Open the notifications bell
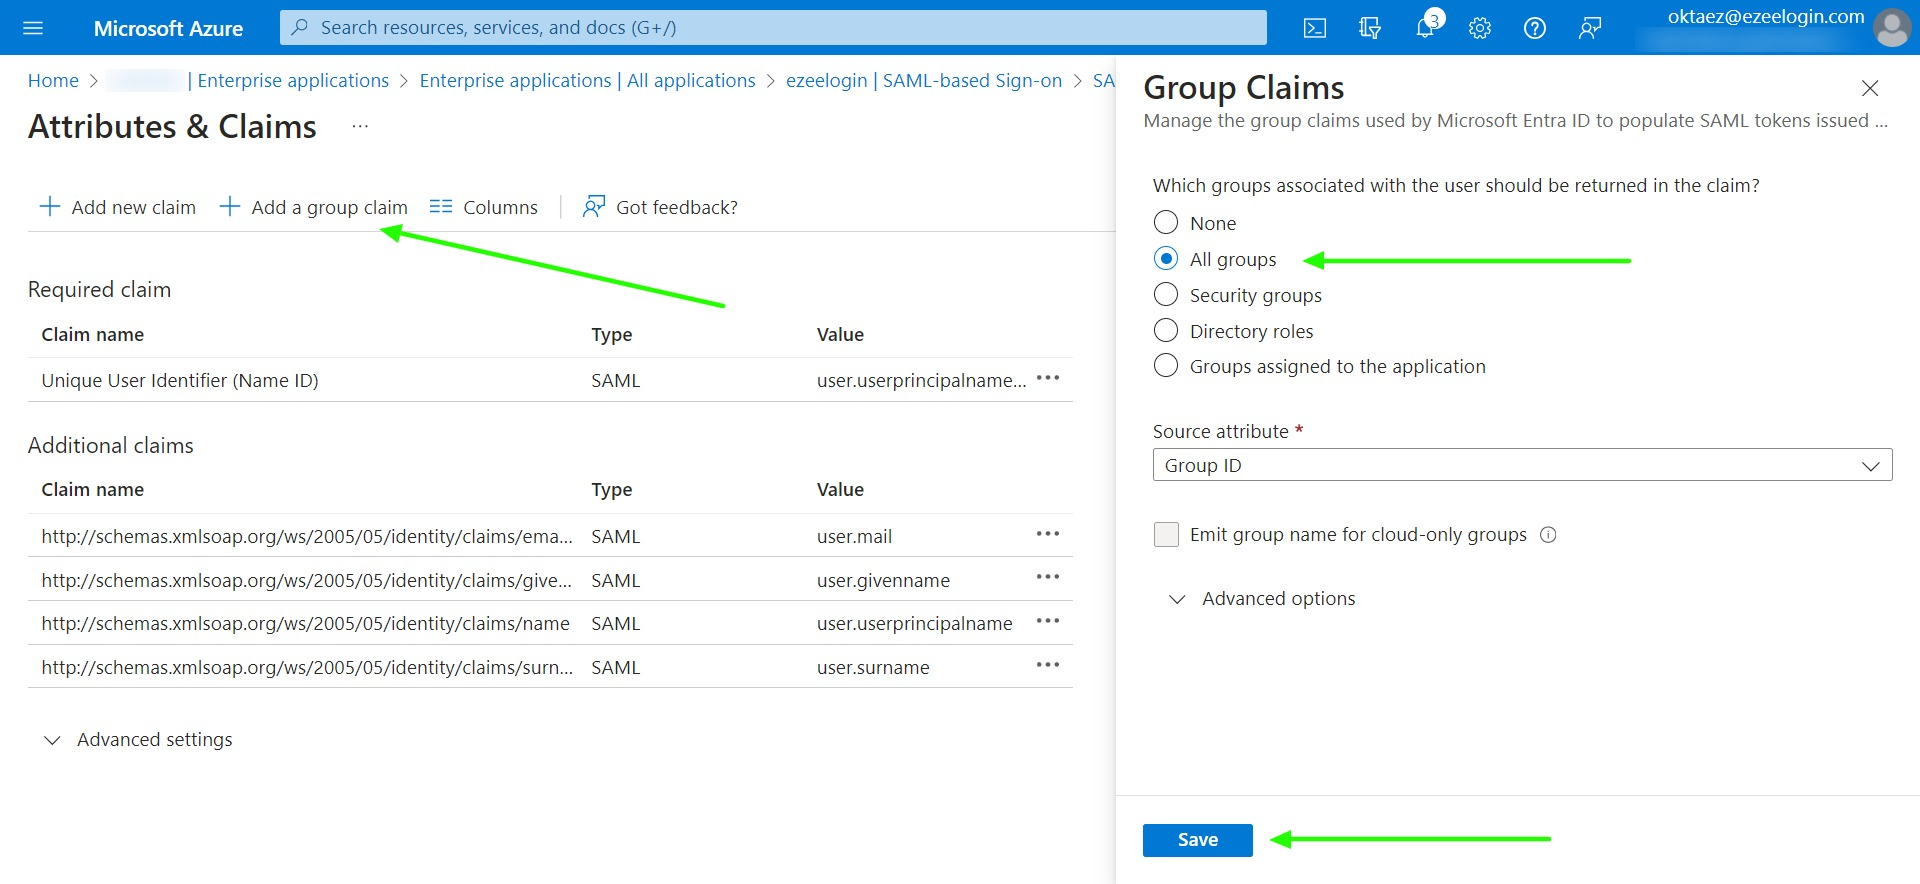The width and height of the screenshot is (1920, 884). pos(1426,28)
